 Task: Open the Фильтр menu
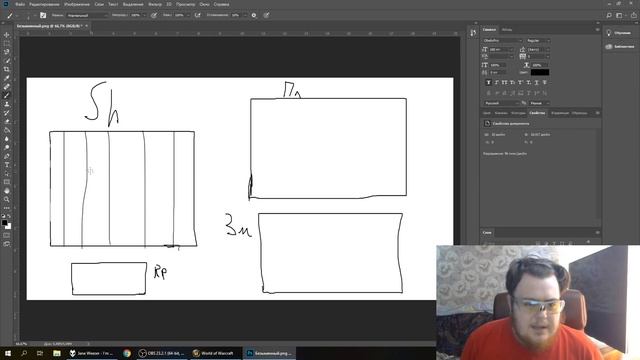[155, 4]
